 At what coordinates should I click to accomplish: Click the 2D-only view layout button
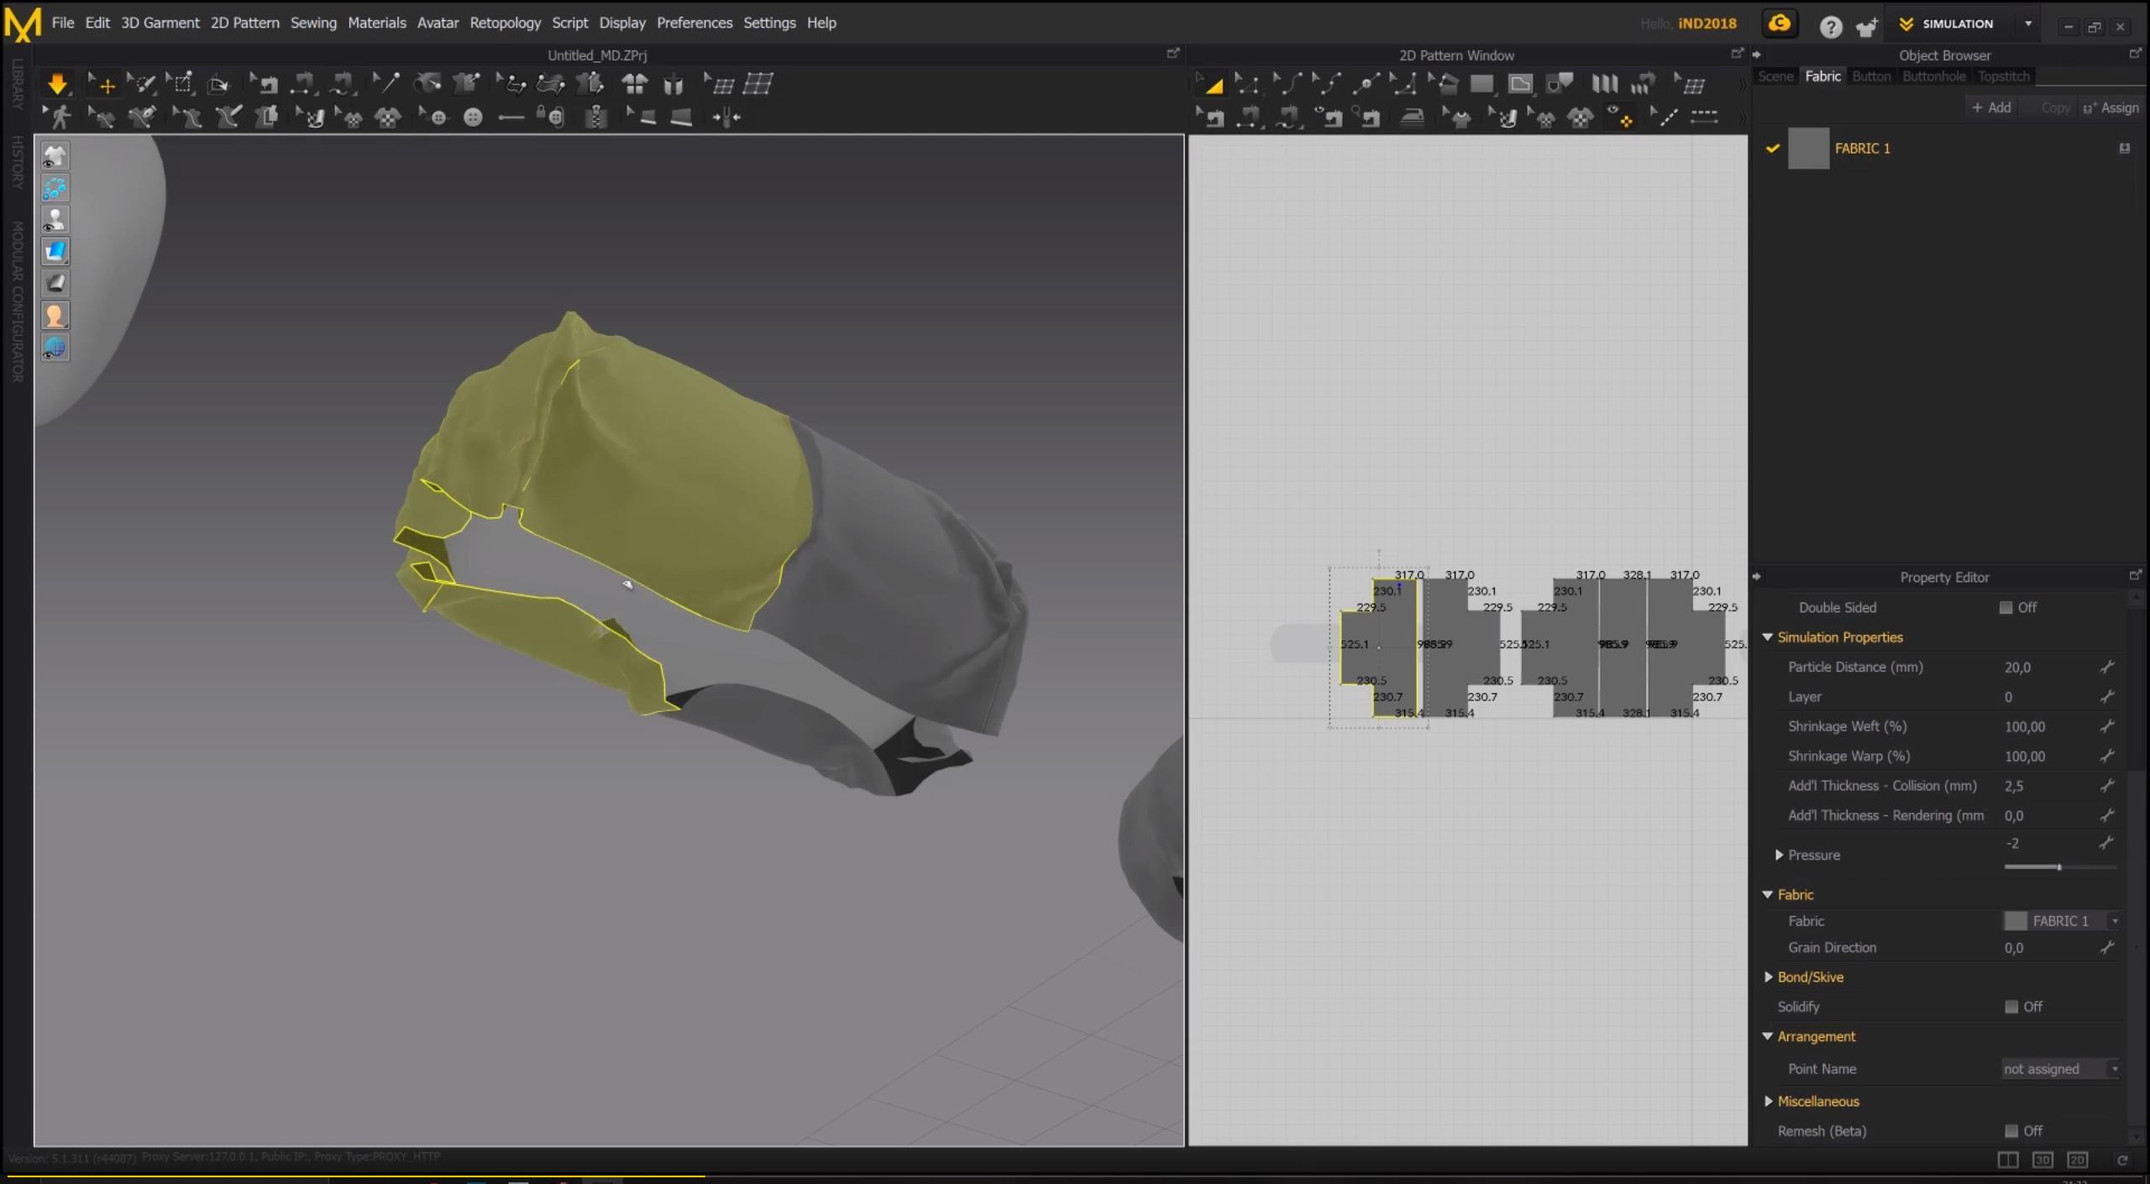(2078, 1160)
